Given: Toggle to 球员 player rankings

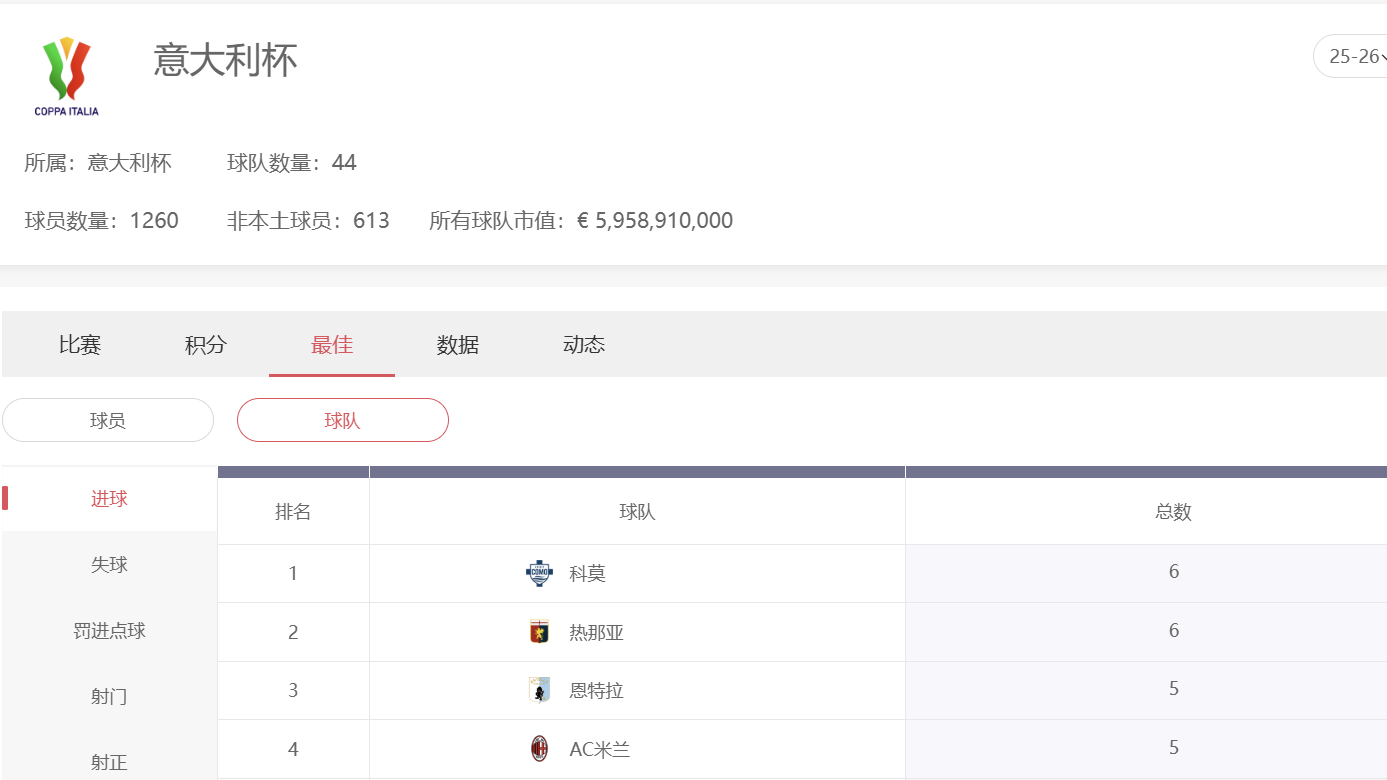Looking at the screenshot, I should [x=108, y=420].
